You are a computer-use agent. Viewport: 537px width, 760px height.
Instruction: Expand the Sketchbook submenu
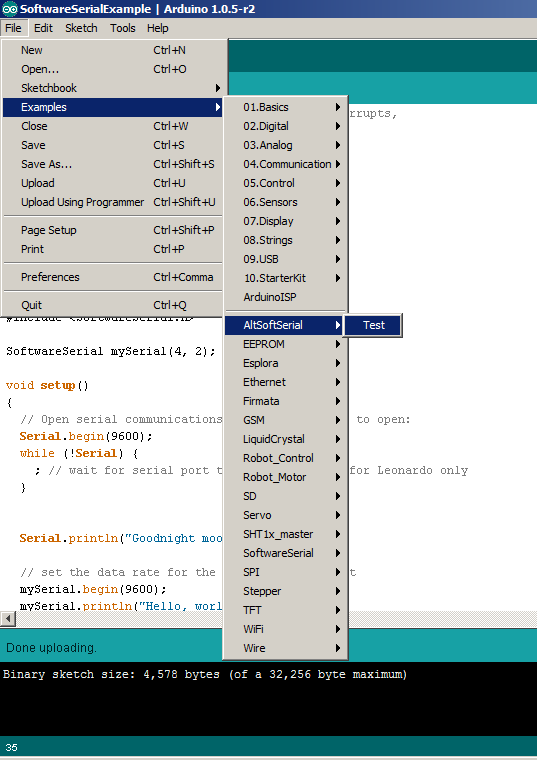(x=112, y=88)
